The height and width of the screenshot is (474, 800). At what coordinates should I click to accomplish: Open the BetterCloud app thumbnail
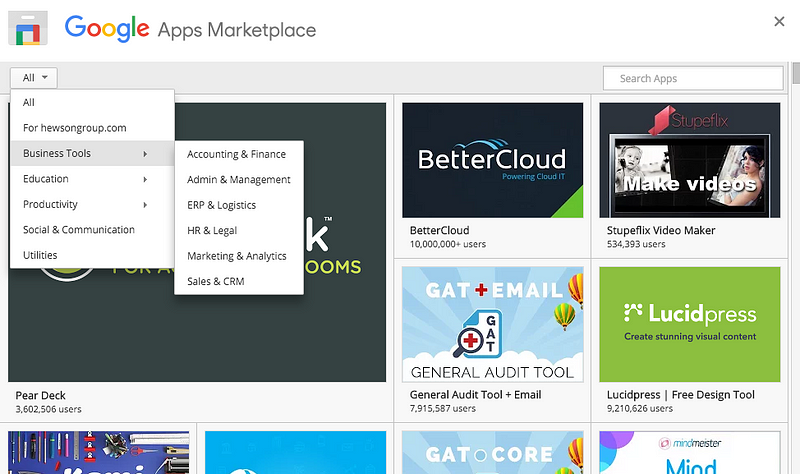point(492,160)
